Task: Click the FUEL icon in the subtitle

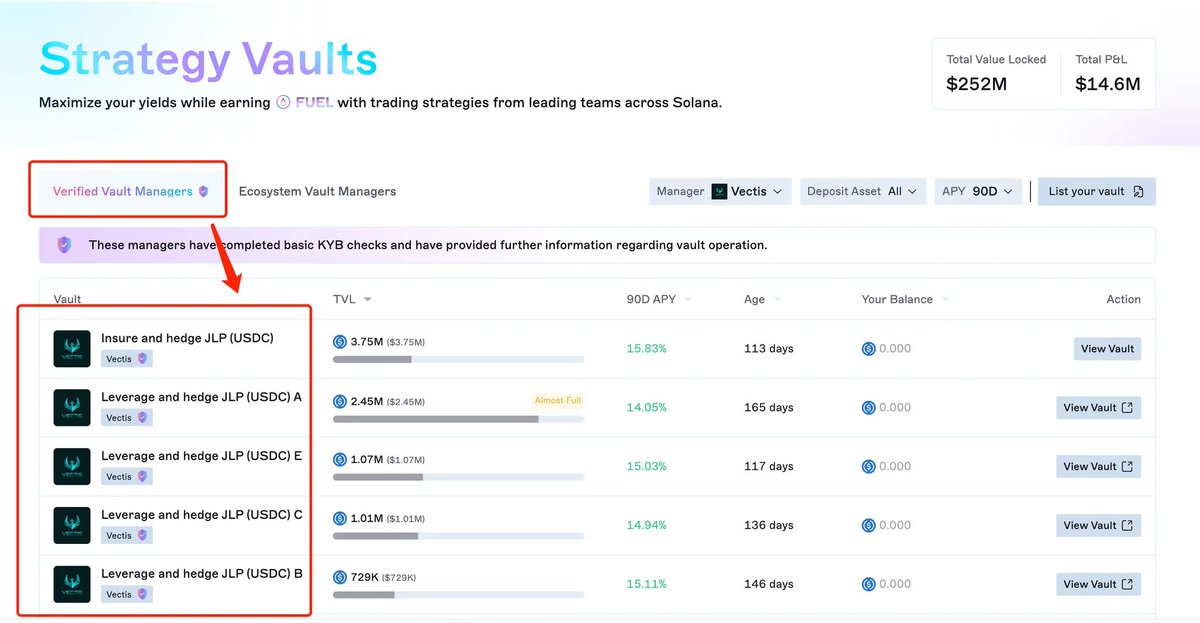Action: pos(285,102)
